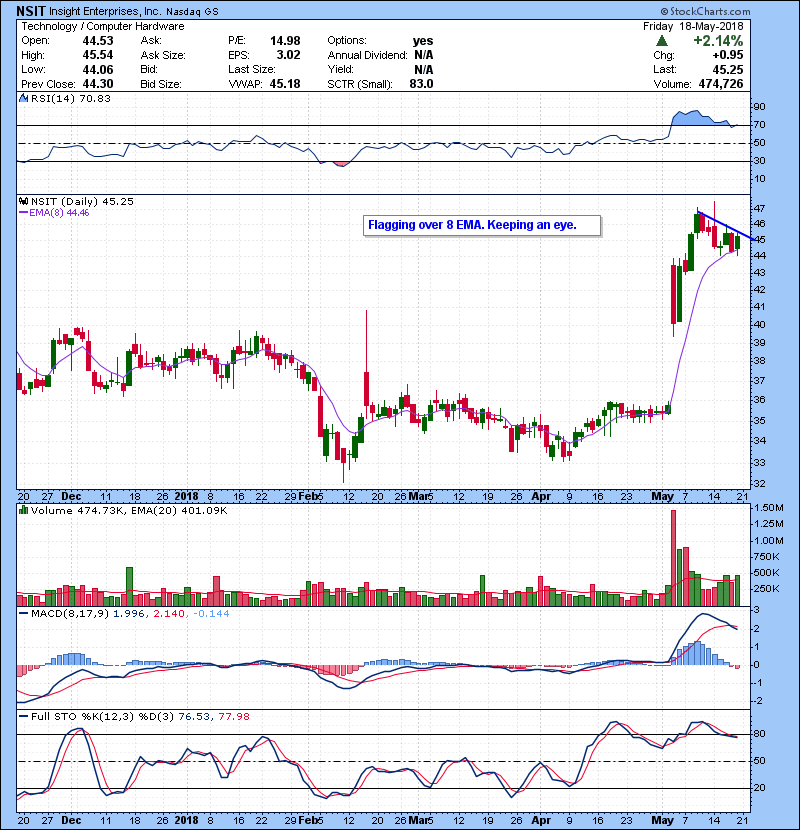The width and height of the screenshot is (800, 830).
Task: Click the candlestick icon beside NSIT (Daily)
Action: [23, 201]
